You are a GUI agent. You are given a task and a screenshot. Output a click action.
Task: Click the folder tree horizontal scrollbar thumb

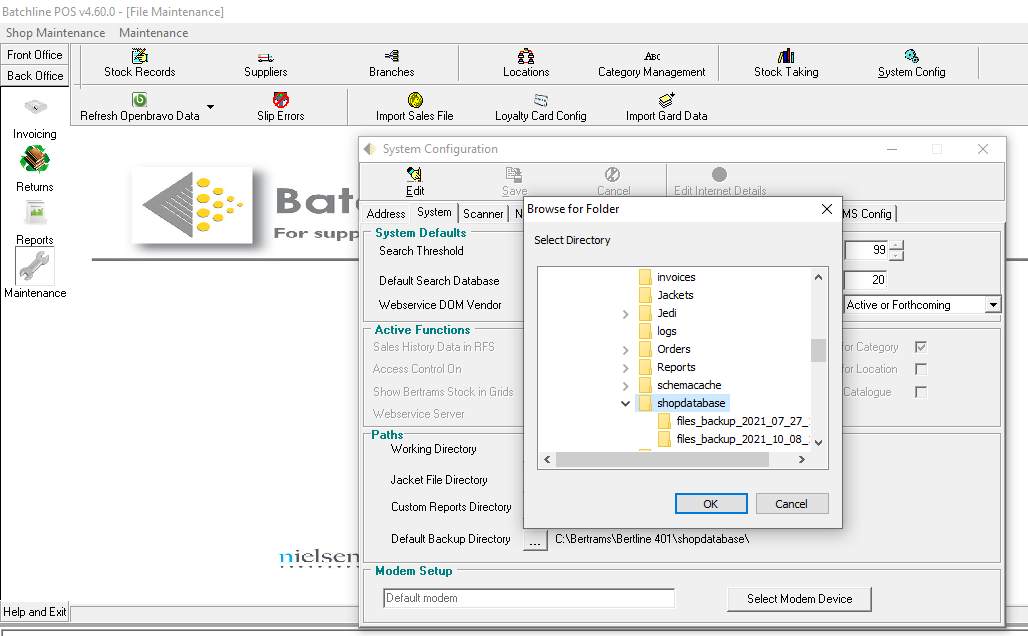tap(662, 460)
